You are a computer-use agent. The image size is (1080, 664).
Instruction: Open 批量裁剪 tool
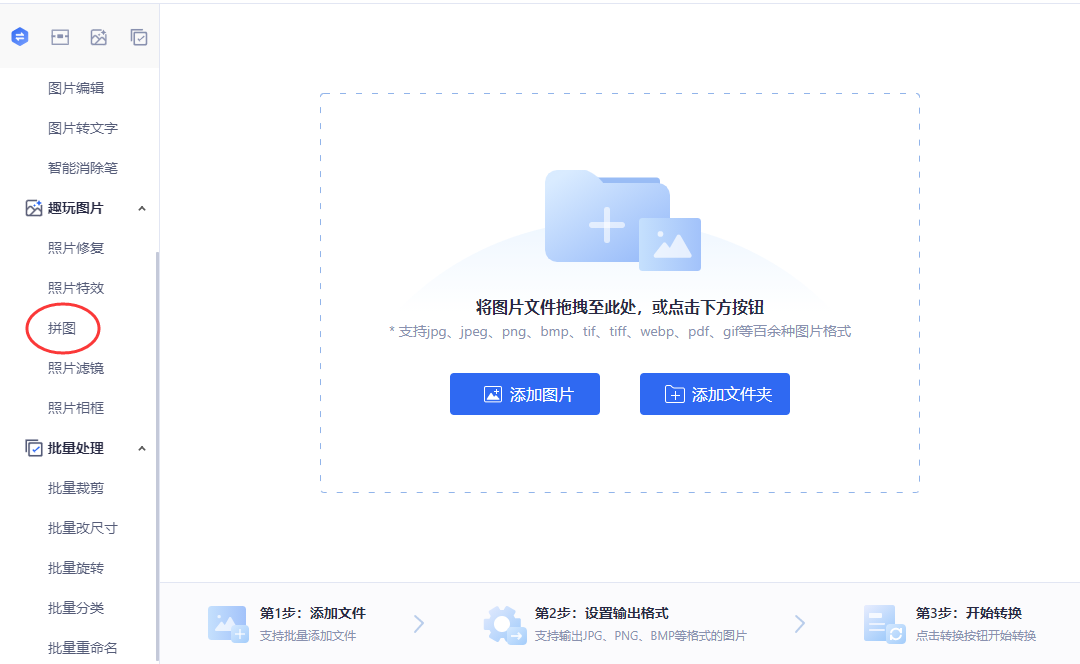(x=76, y=488)
